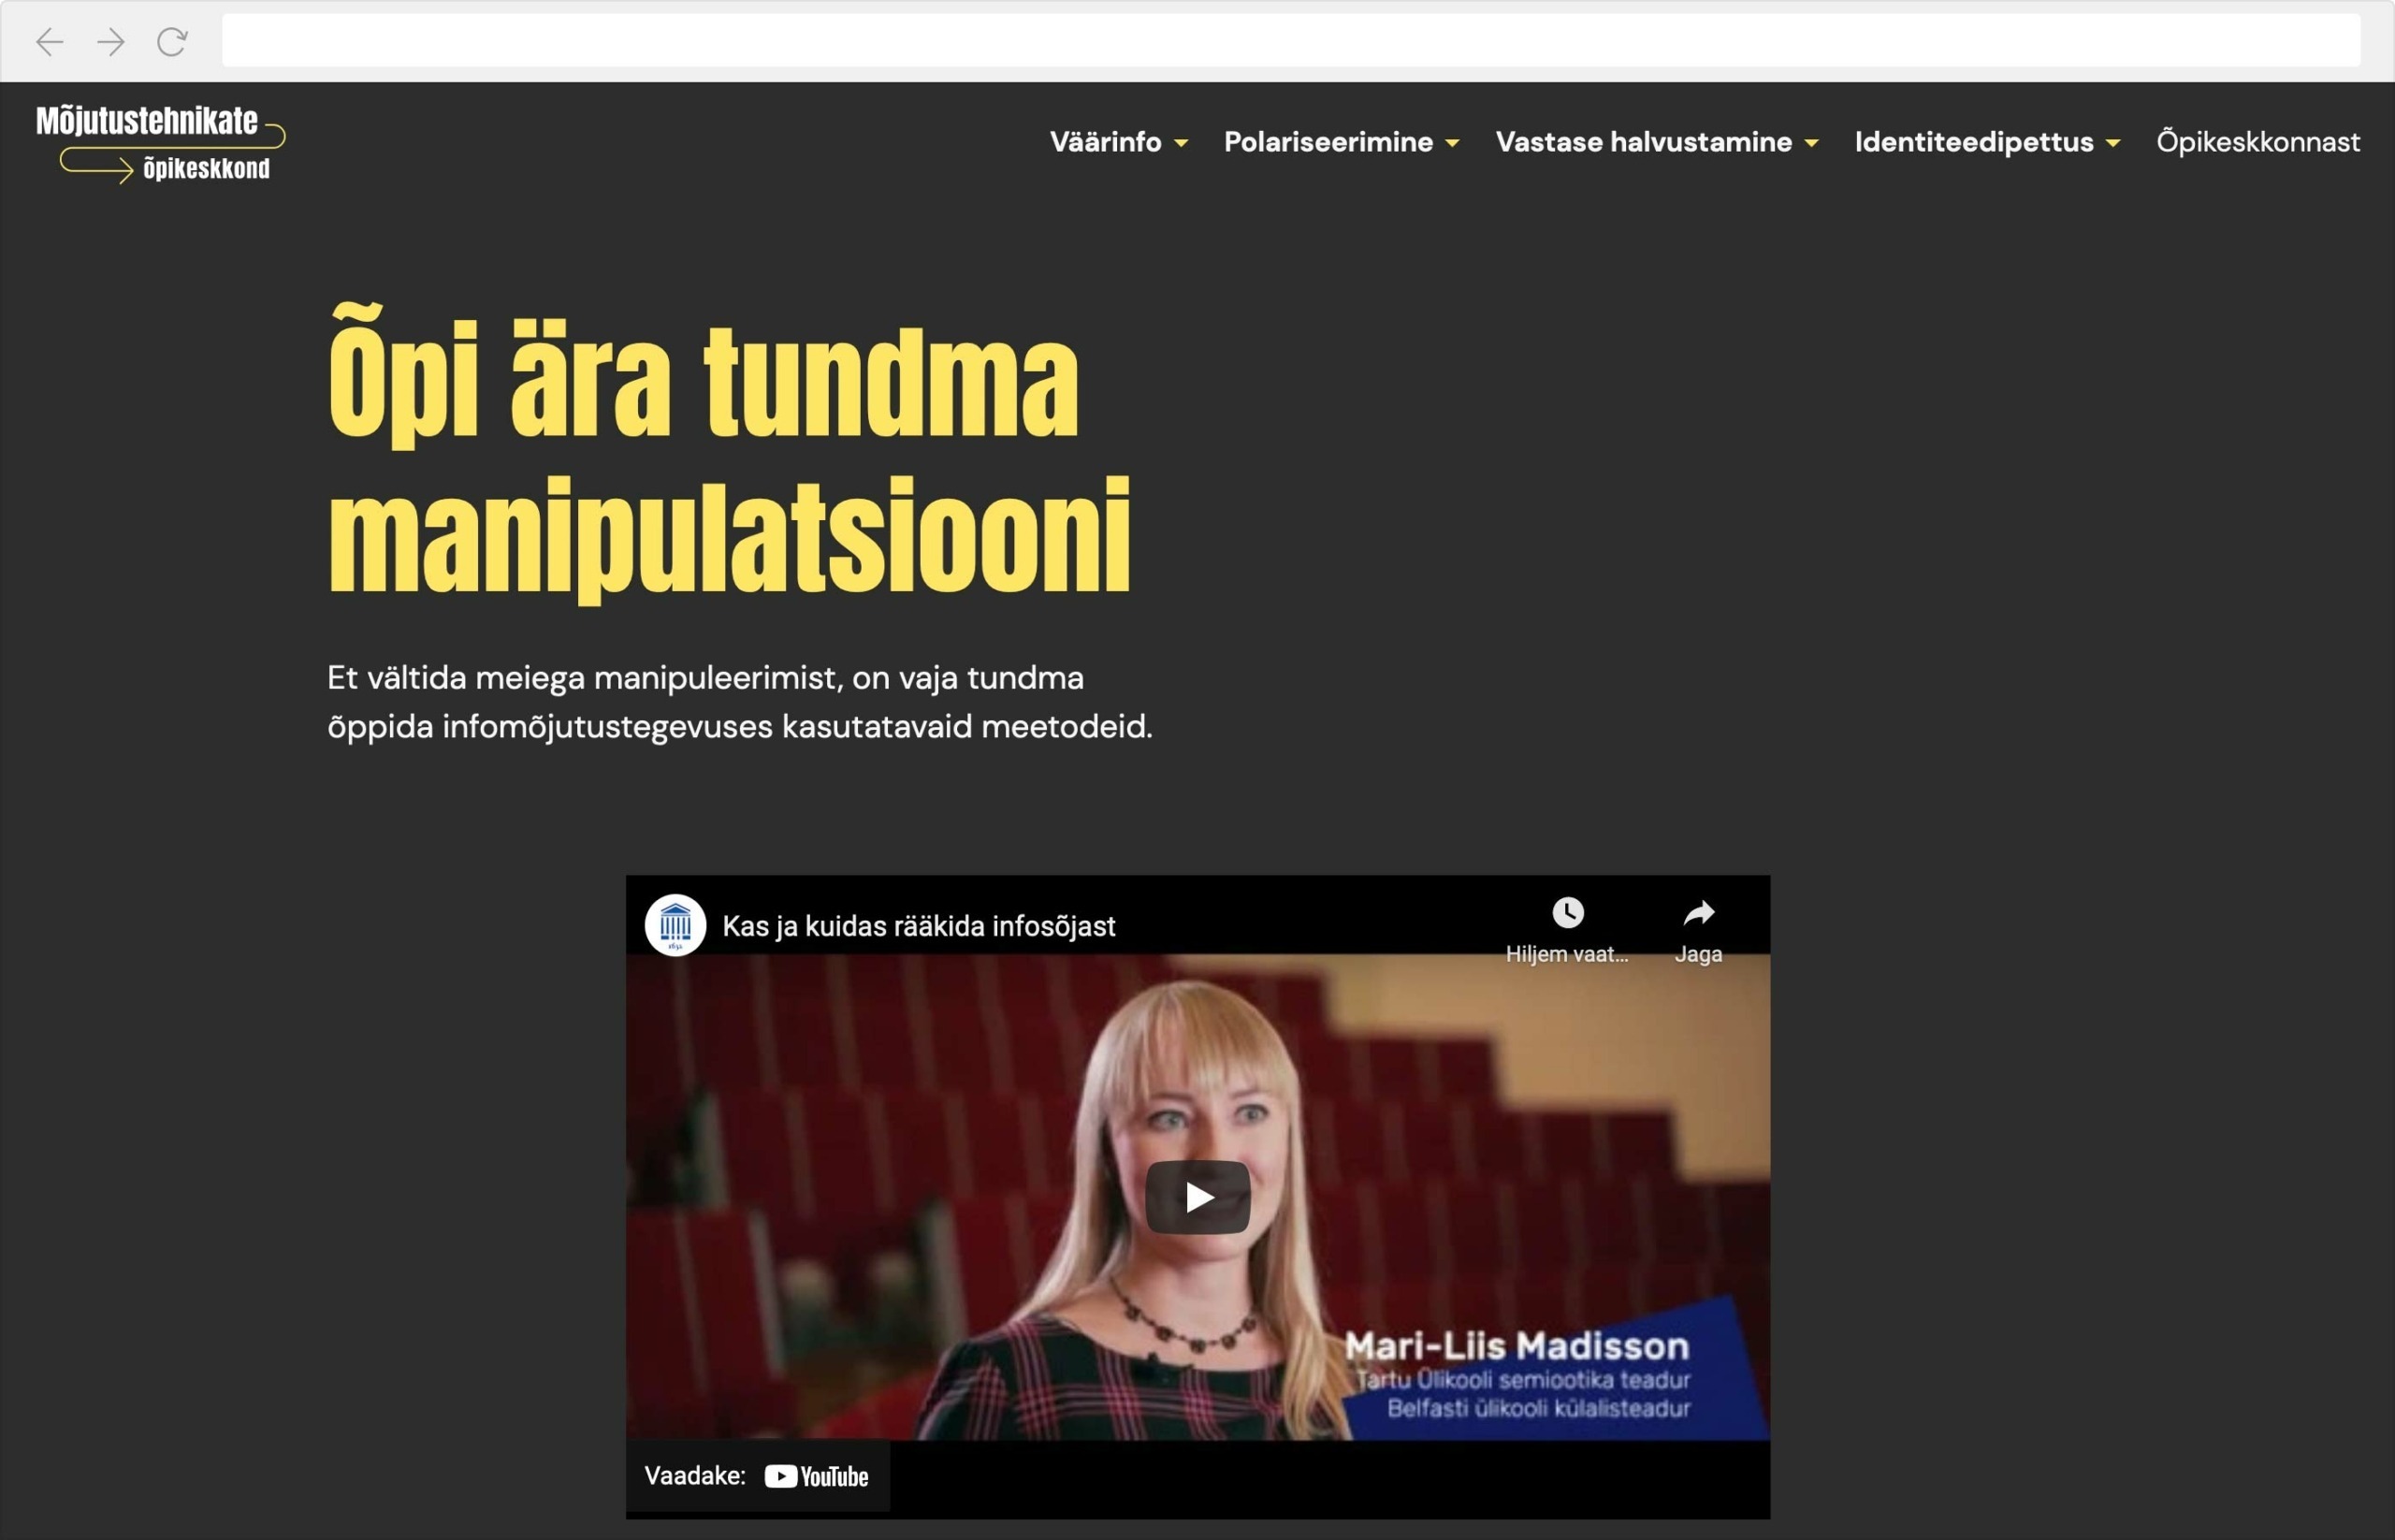Click the Tartu Ülikool channel avatar
Screen dimensions: 2395x1540
coord(675,925)
